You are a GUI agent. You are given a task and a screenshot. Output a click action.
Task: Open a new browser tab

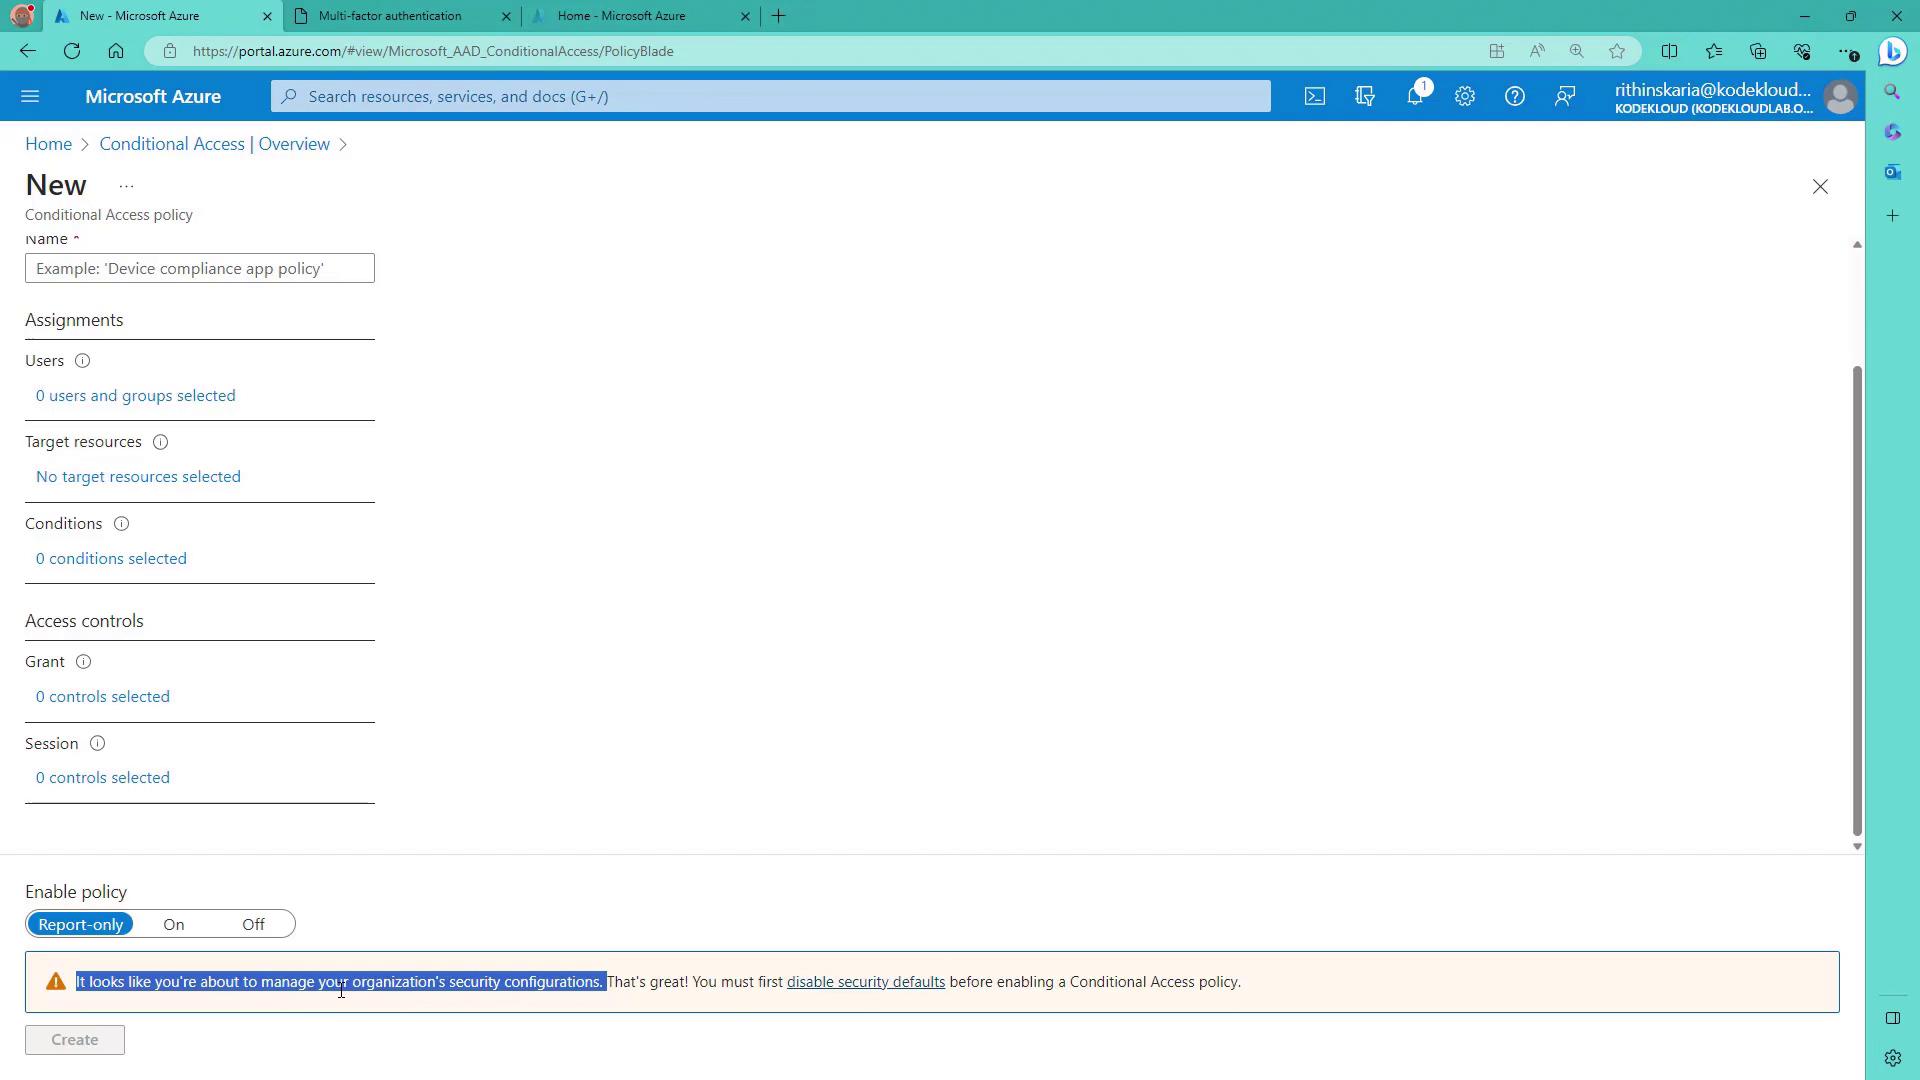[779, 16]
